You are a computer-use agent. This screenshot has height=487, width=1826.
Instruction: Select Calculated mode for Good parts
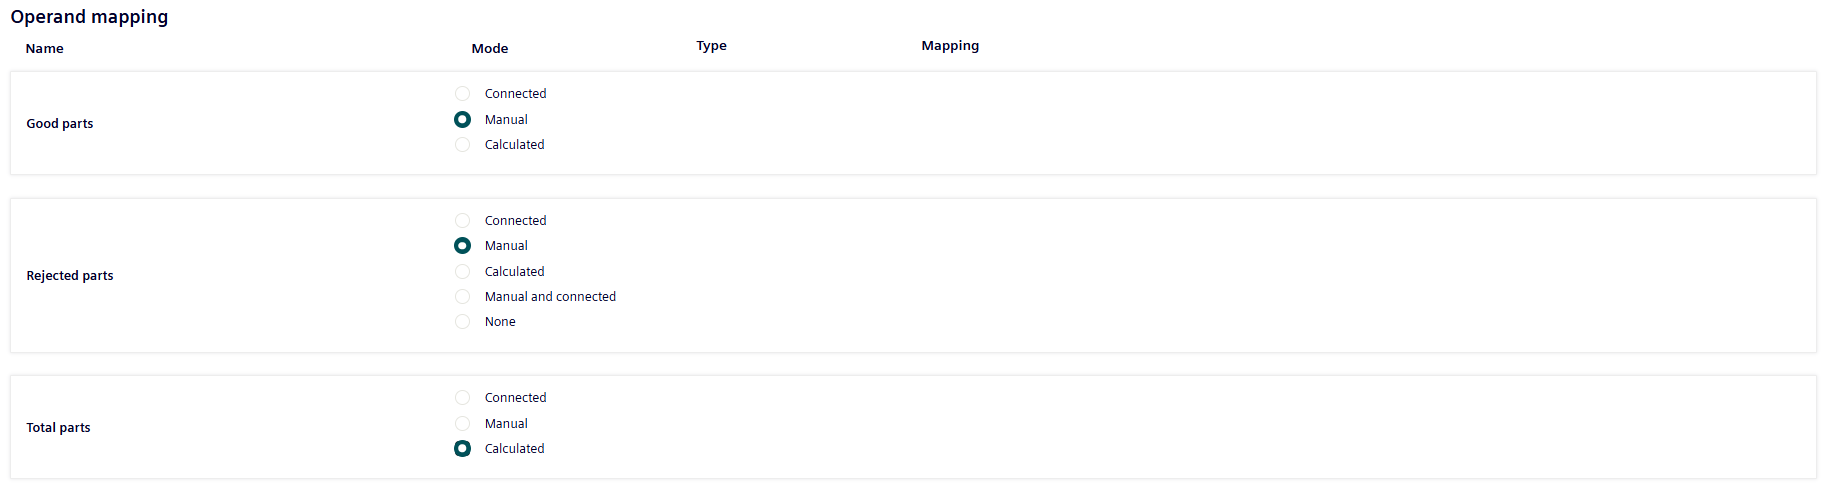[x=462, y=145]
